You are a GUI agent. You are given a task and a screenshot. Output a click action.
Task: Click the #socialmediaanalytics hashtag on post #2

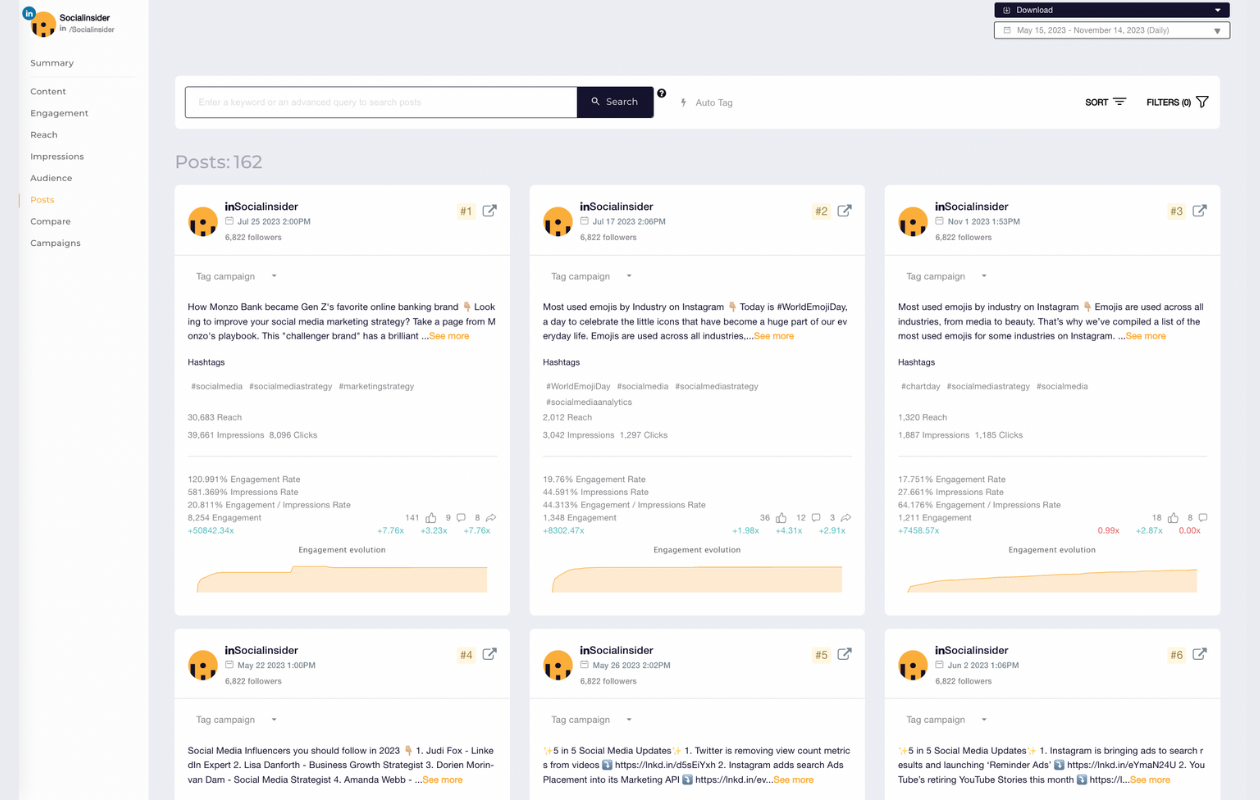tap(589, 402)
